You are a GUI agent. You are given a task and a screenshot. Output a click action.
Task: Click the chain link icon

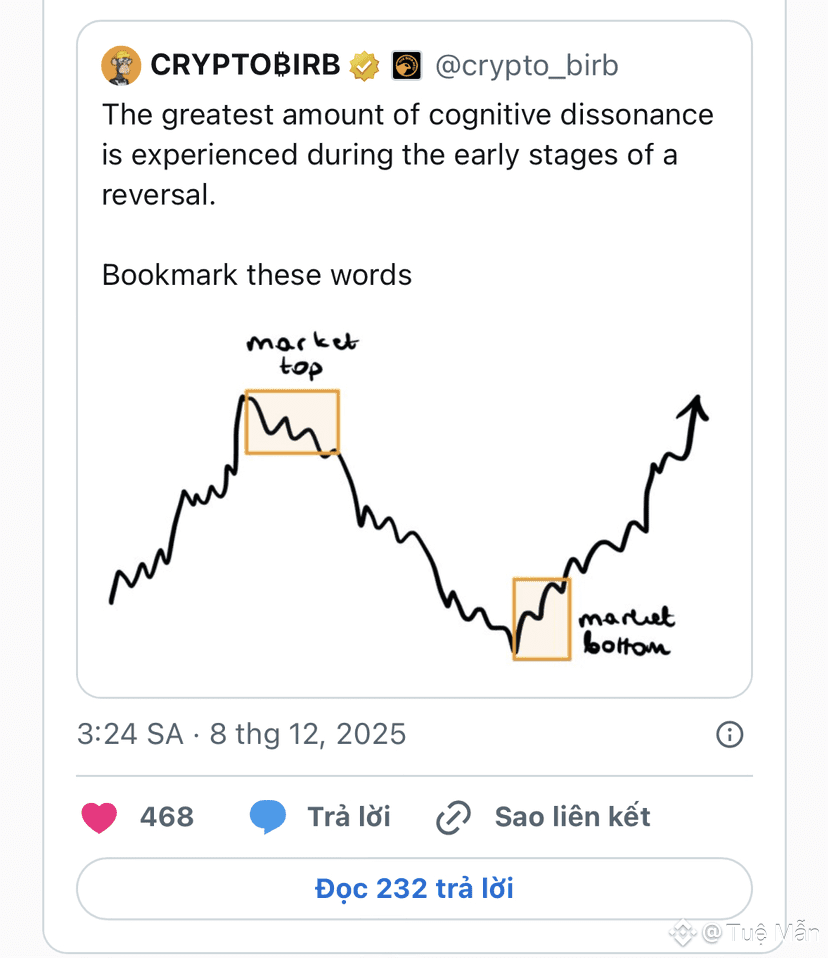coord(454,817)
